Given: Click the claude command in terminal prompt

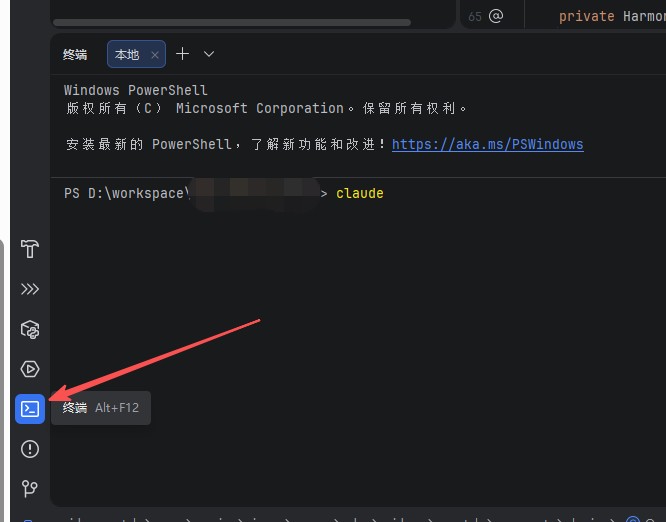Looking at the screenshot, I should point(360,193).
